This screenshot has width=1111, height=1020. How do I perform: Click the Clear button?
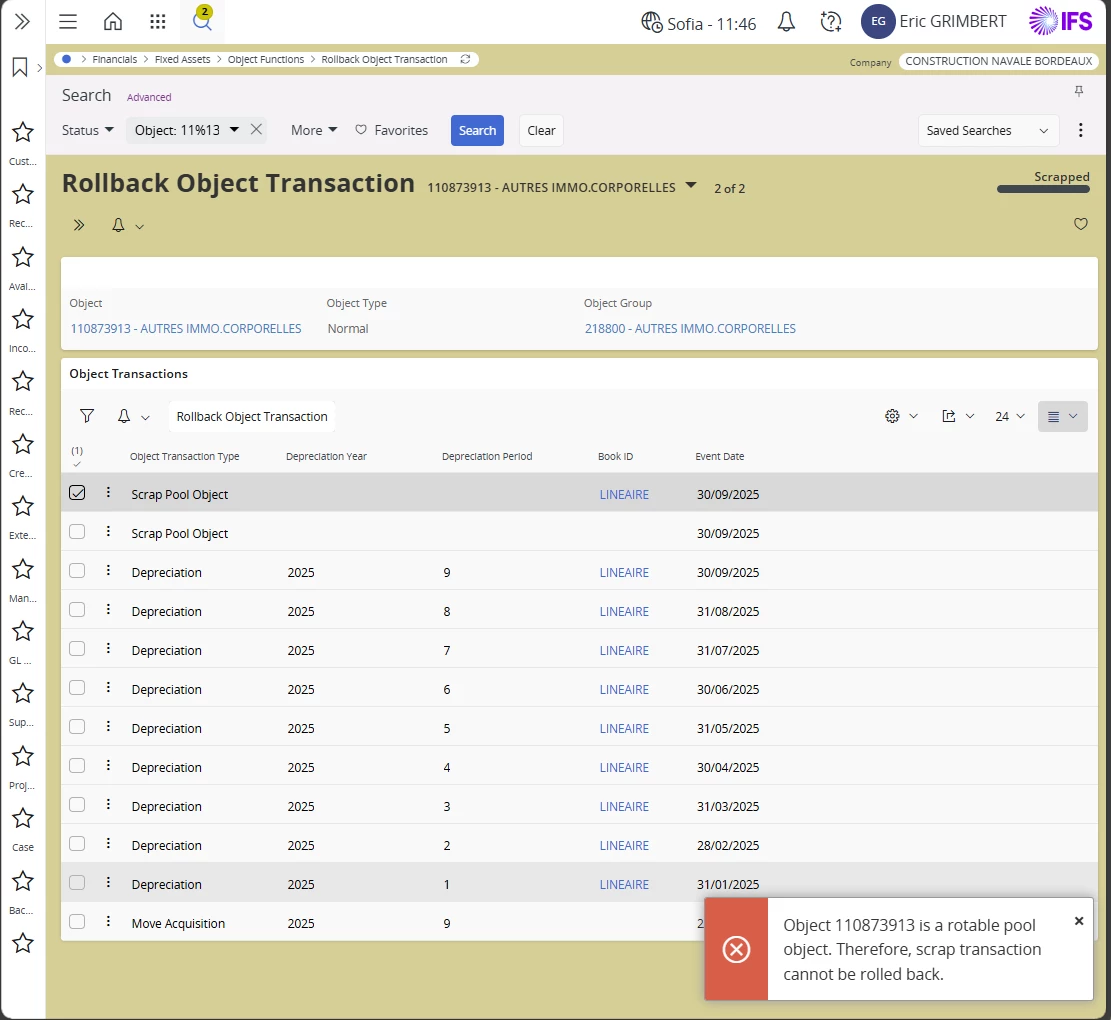pyautogui.click(x=541, y=130)
